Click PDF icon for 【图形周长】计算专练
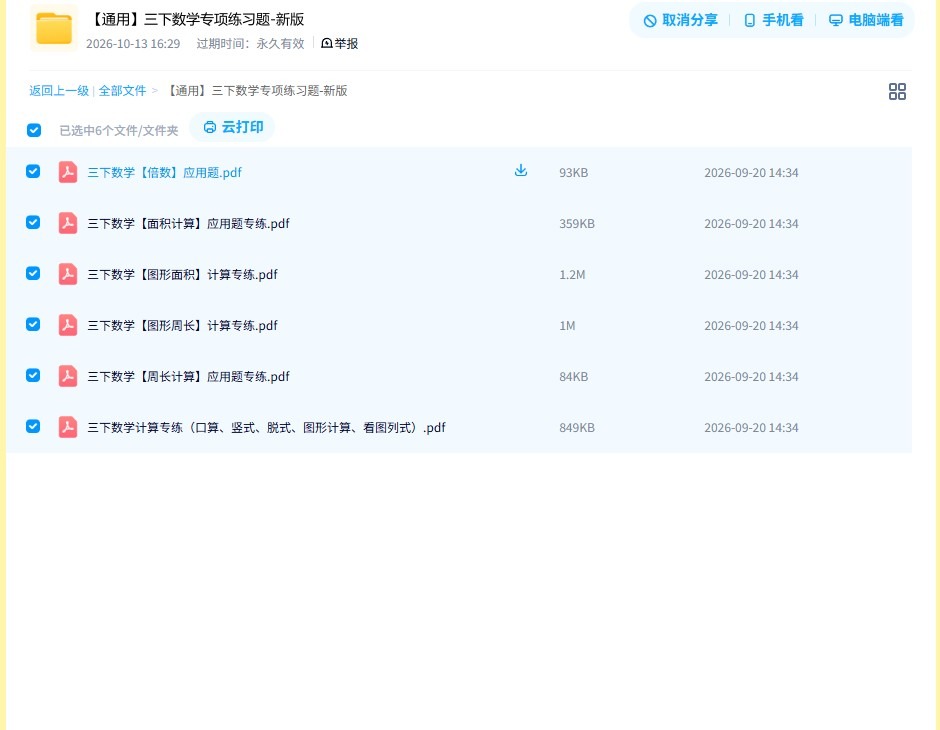The image size is (940, 730). (68, 325)
